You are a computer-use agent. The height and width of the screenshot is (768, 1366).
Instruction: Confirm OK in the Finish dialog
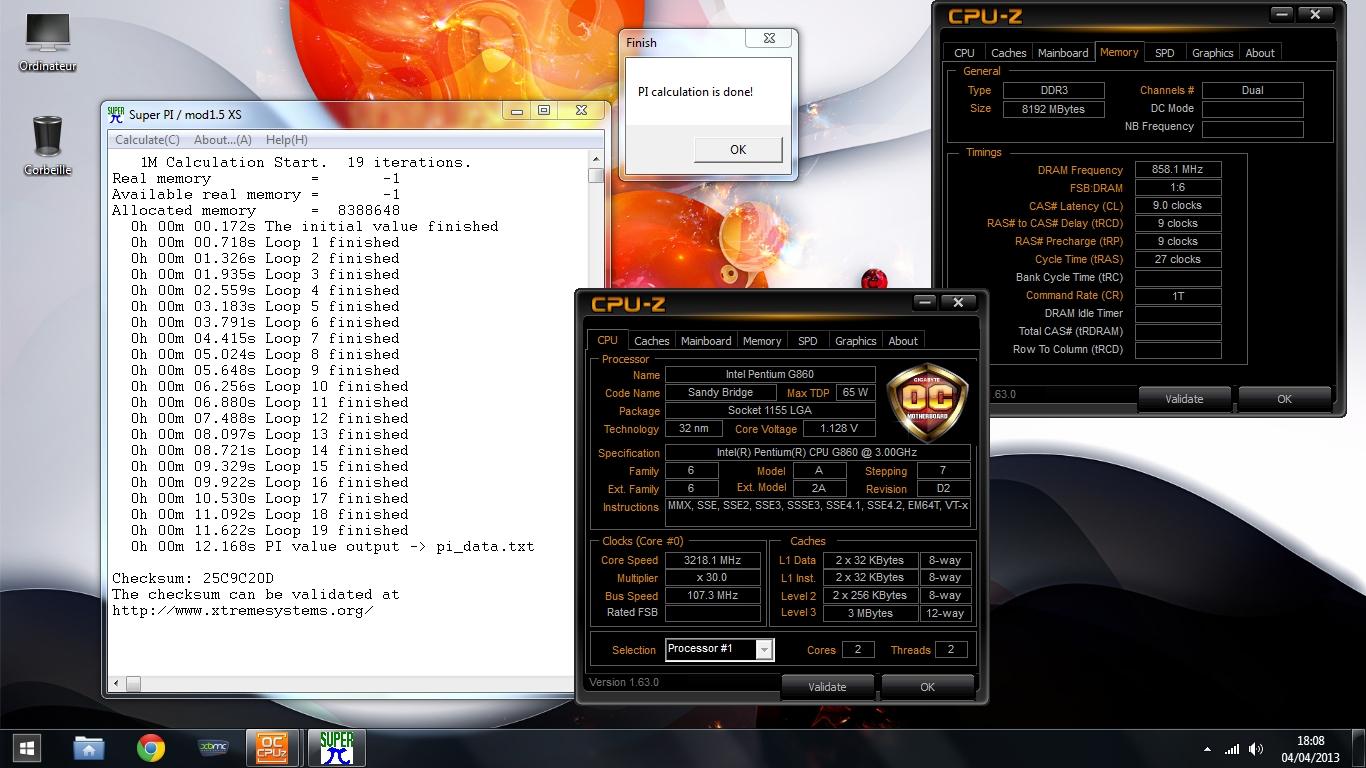738,149
